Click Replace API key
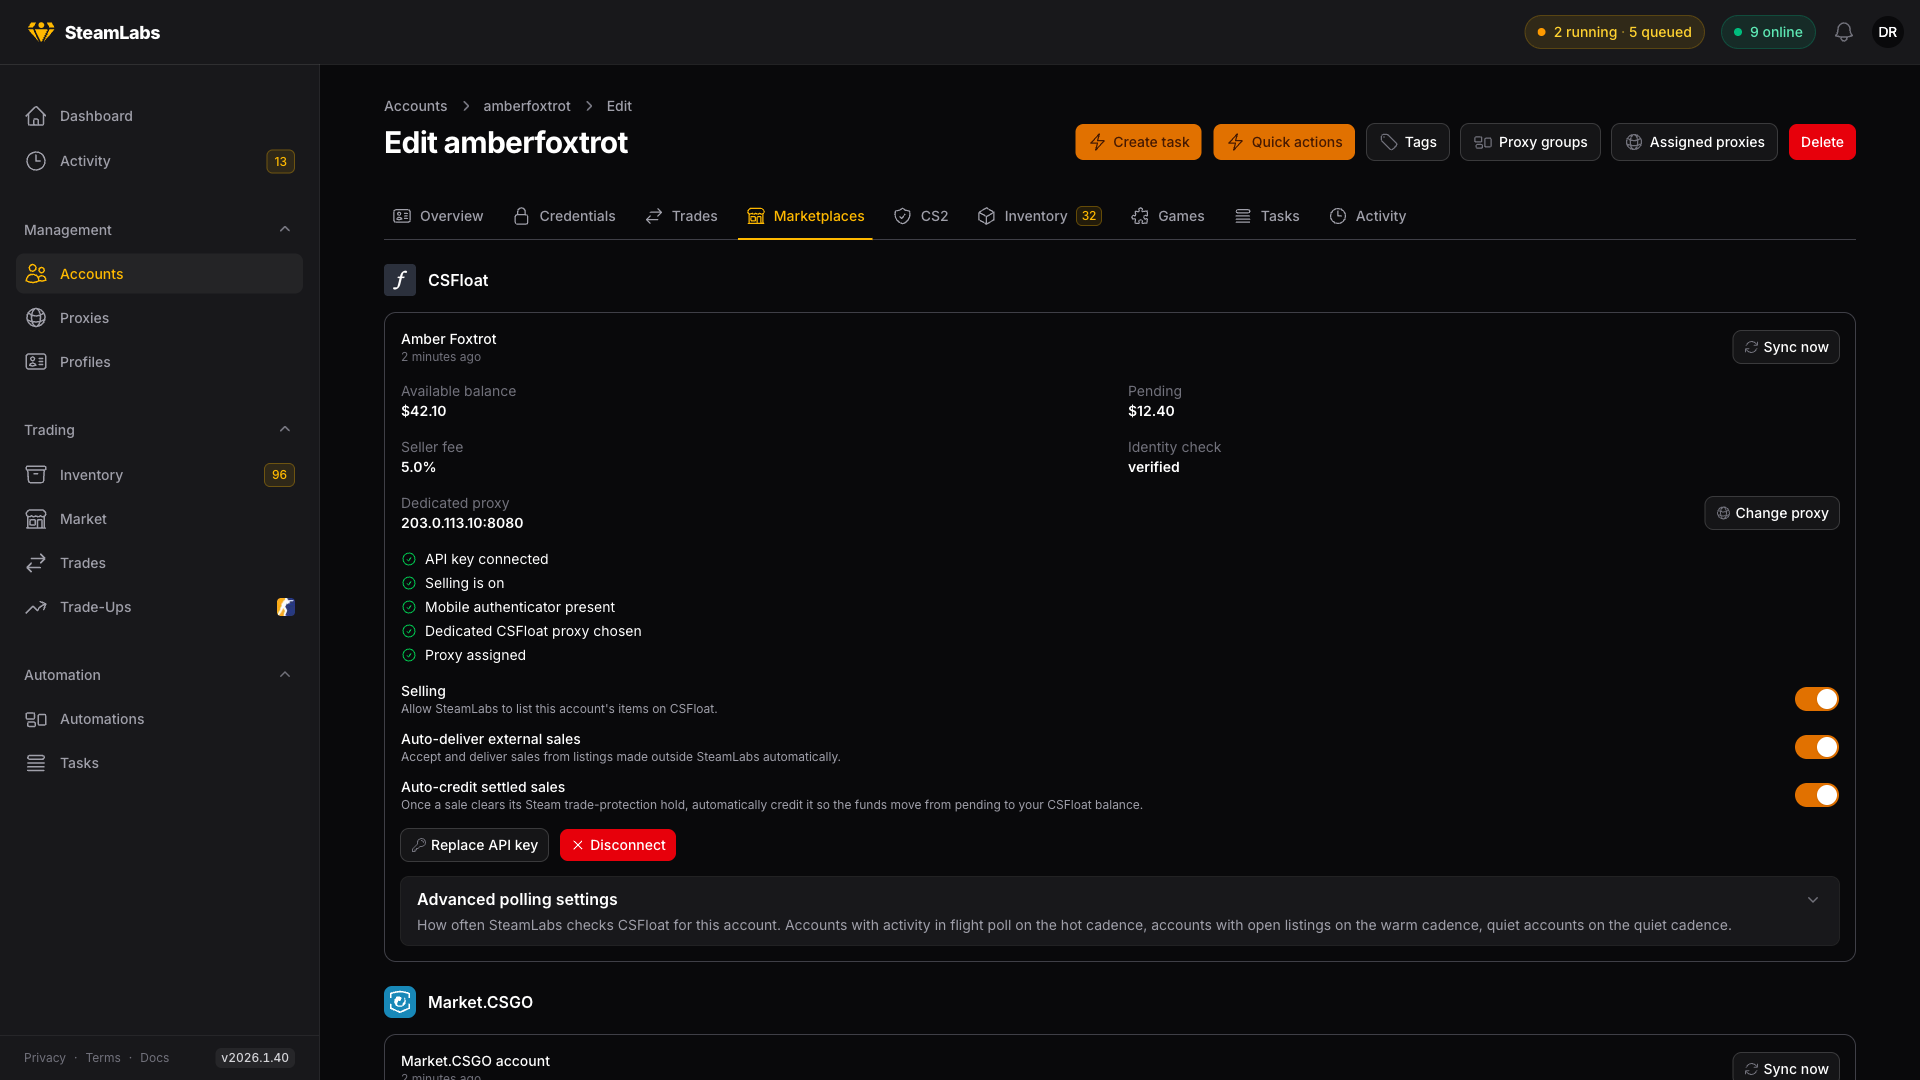The height and width of the screenshot is (1080, 1920). (x=474, y=845)
